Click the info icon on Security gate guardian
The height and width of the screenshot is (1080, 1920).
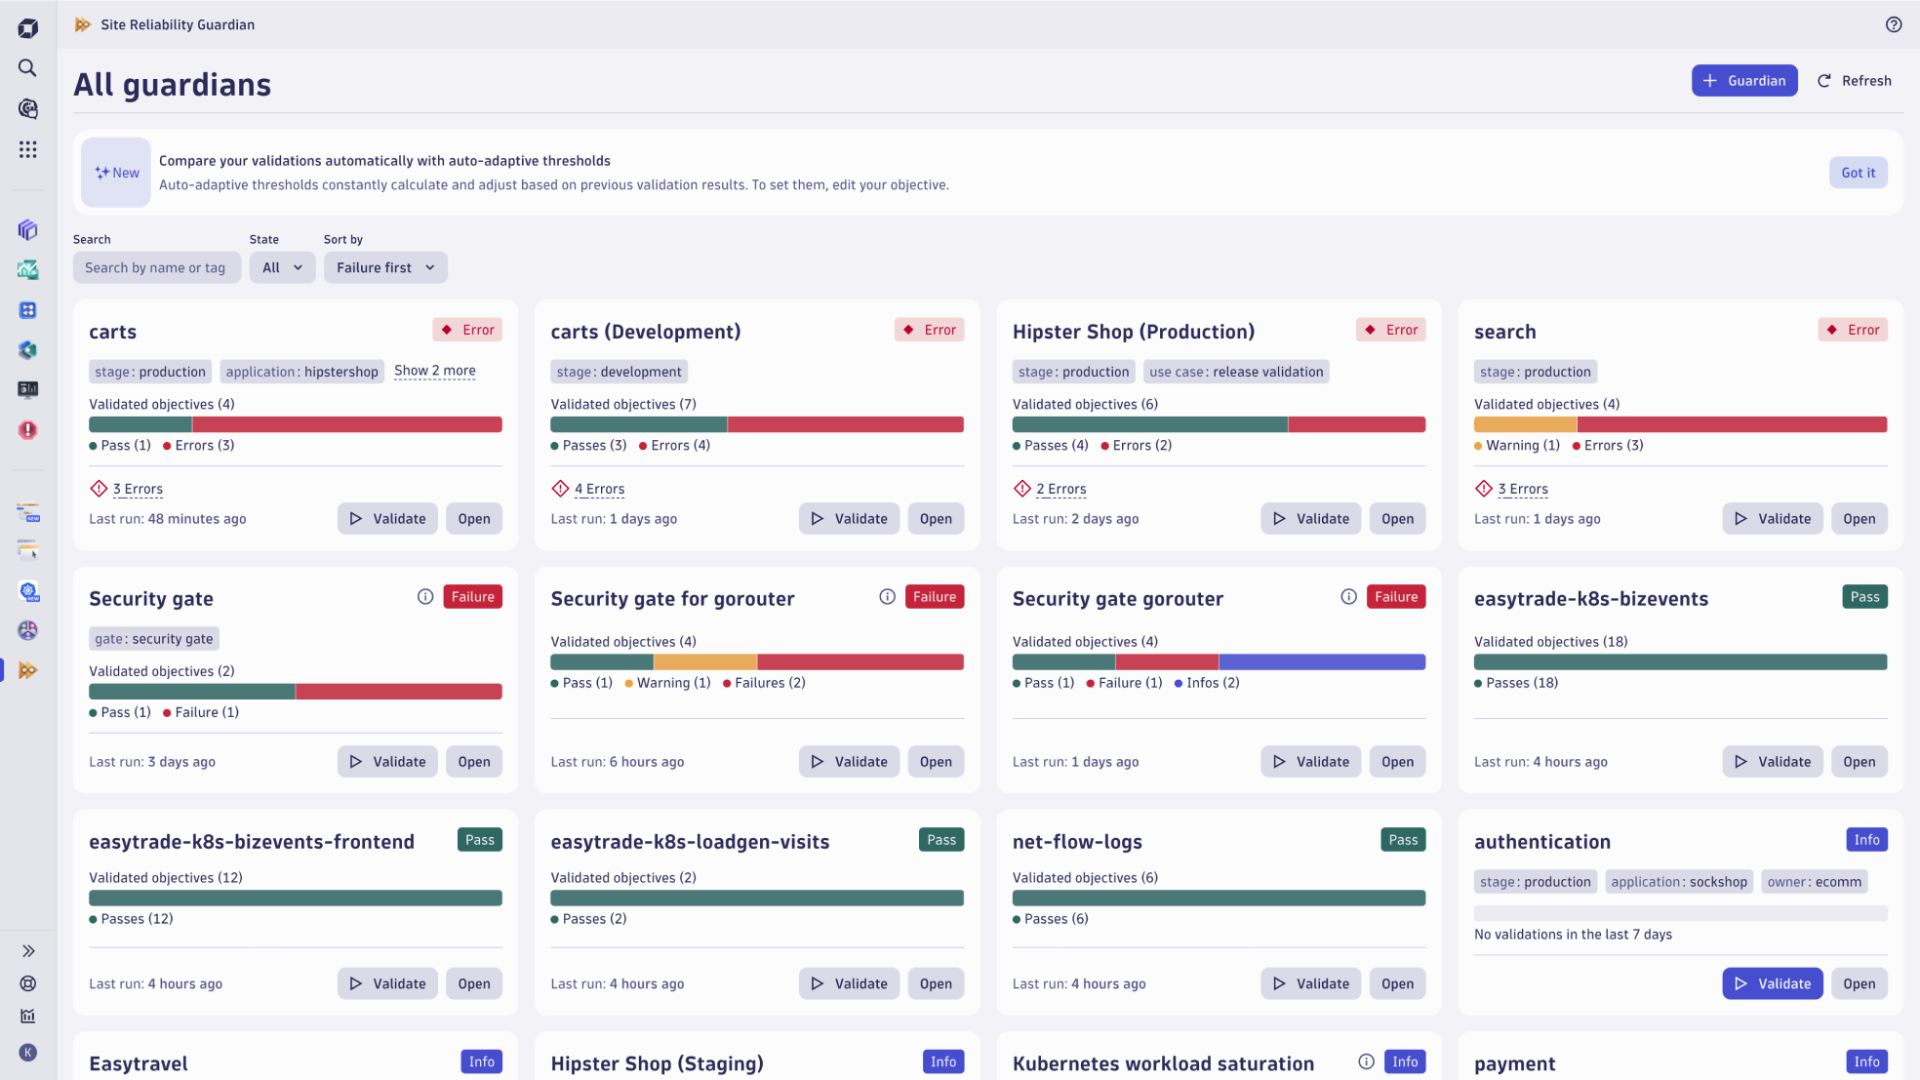point(426,596)
